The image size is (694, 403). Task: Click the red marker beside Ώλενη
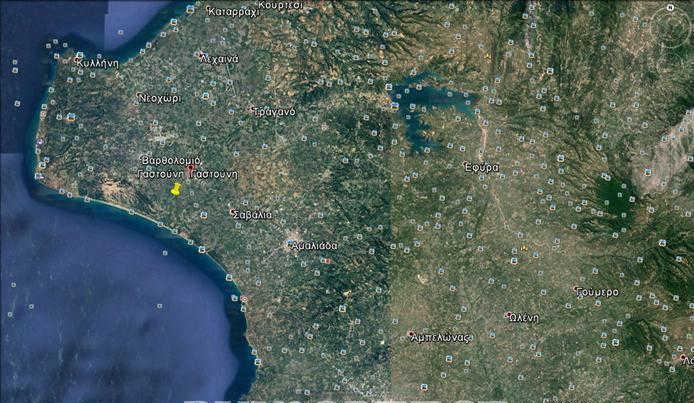point(507,315)
